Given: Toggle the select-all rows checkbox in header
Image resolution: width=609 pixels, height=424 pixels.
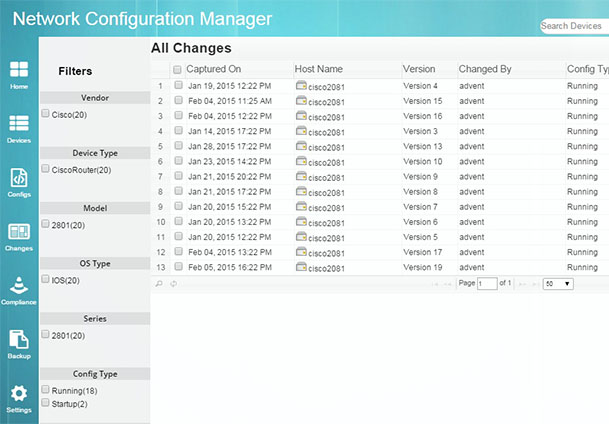Looking at the screenshot, I should [x=178, y=70].
